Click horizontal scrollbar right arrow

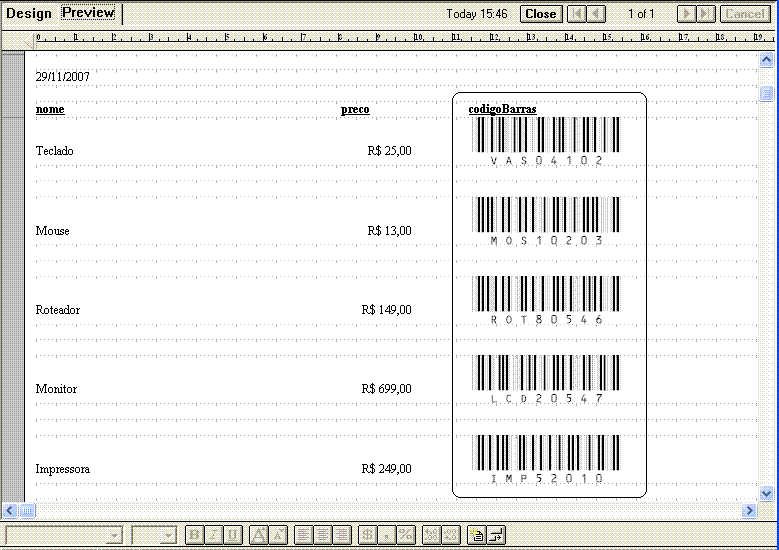click(x=749, y=510)
